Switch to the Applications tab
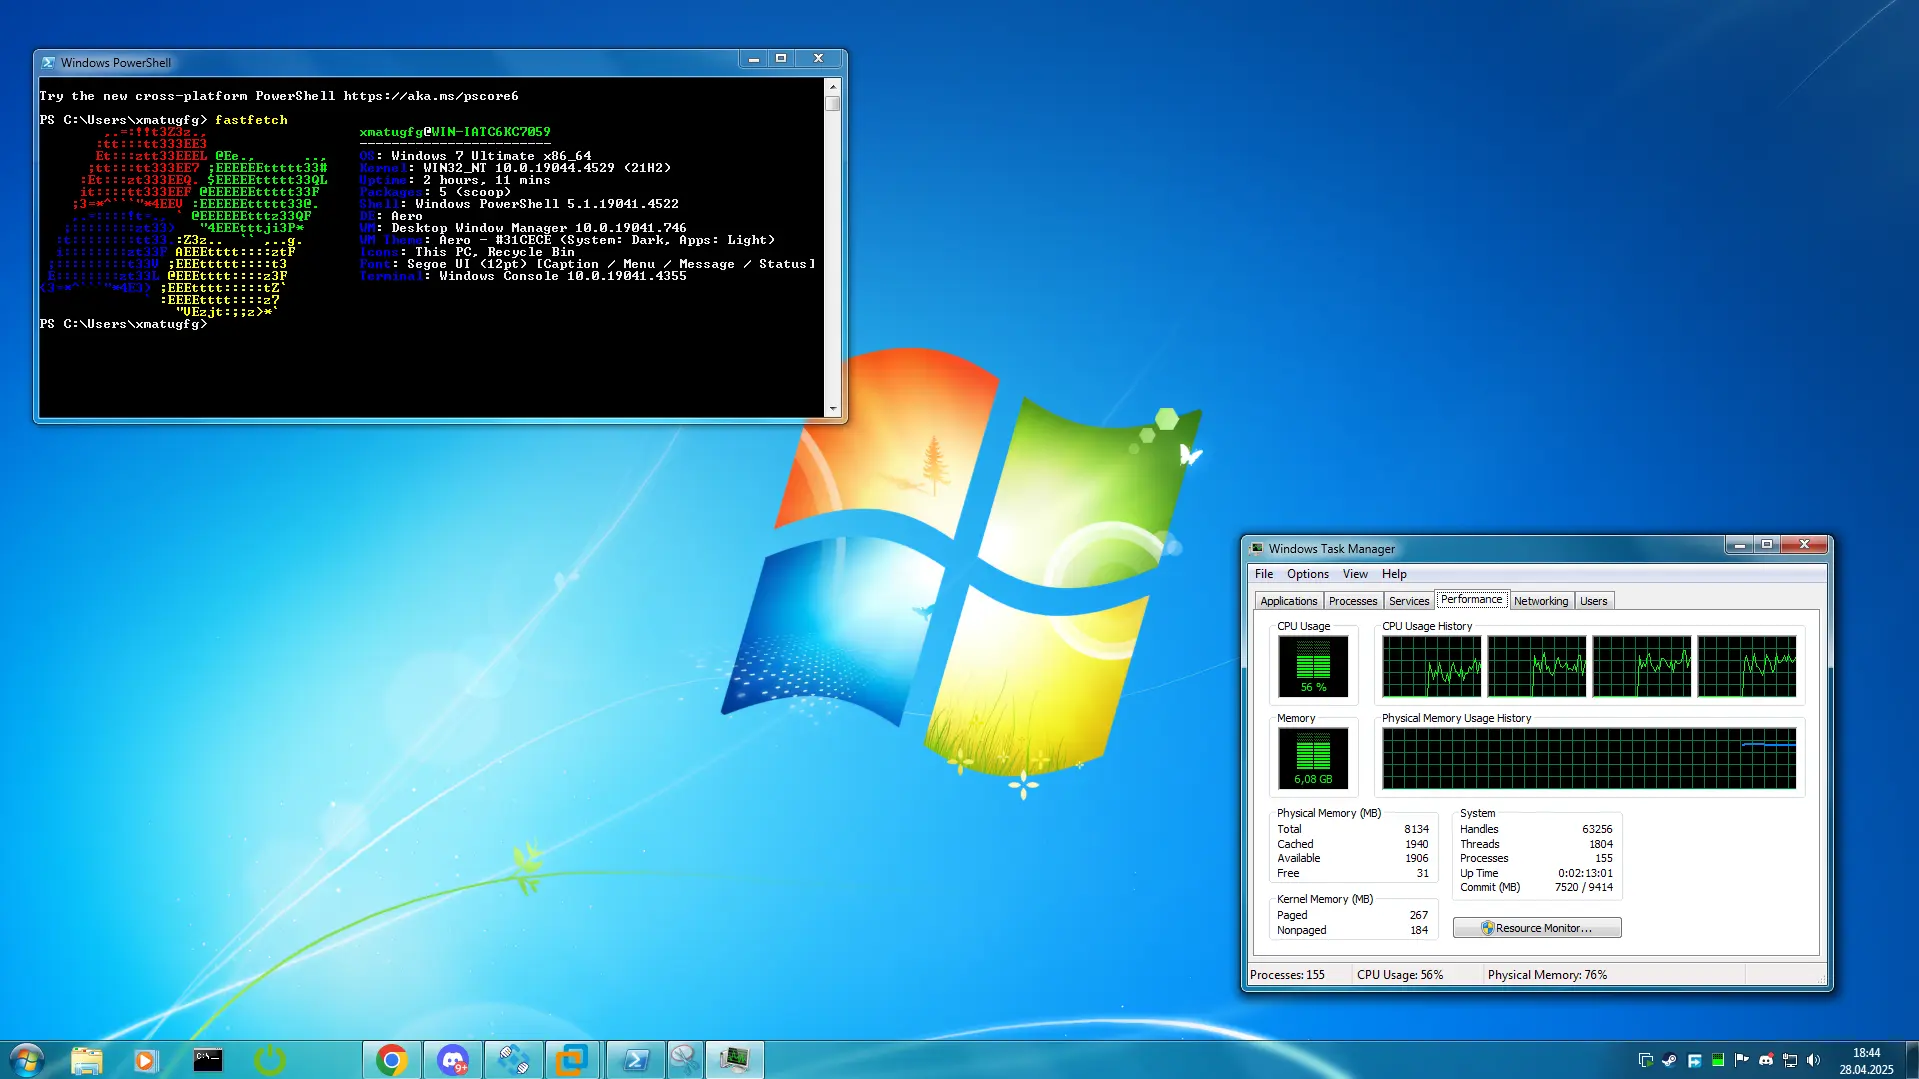The height and width of the screenshot is (1079, 1919). tap(1288, 601)
